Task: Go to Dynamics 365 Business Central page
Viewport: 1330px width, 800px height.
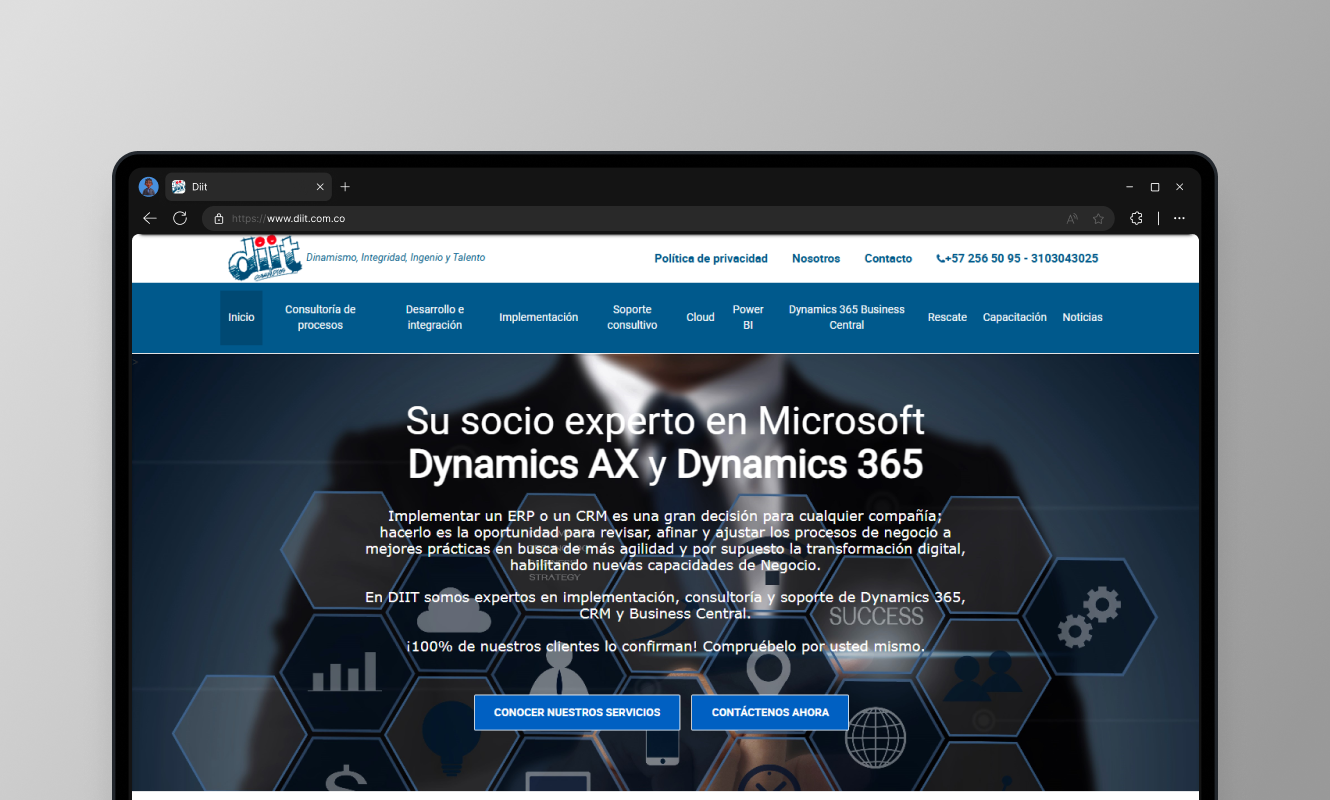Action: tap(846, 317)
